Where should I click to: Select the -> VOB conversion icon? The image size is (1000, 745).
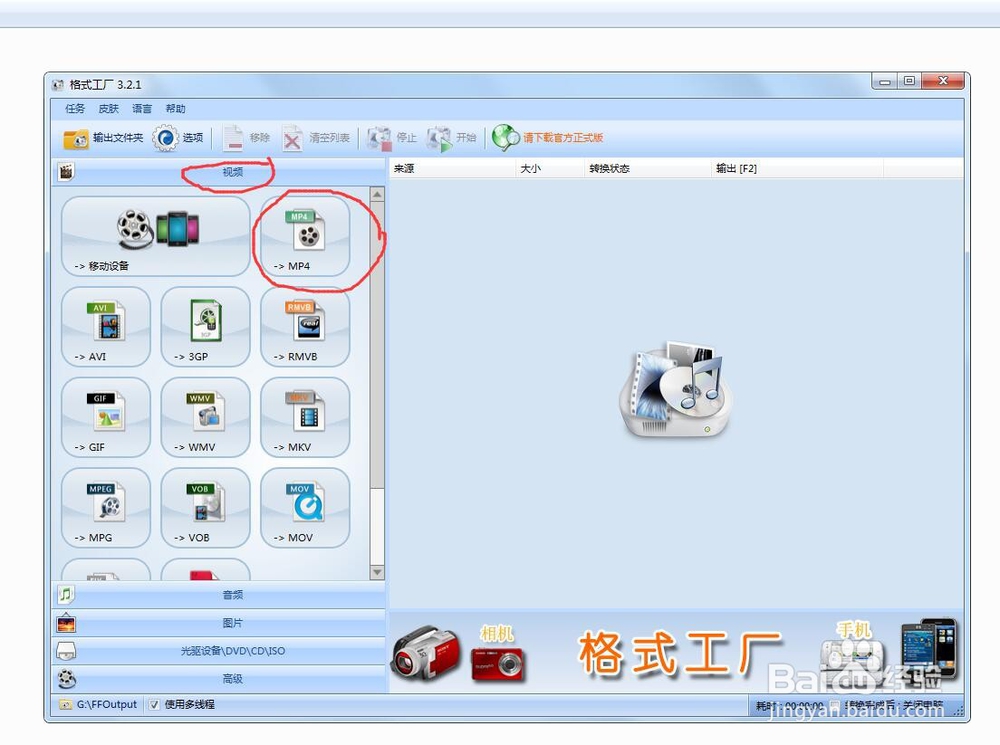tap(205, 508)
